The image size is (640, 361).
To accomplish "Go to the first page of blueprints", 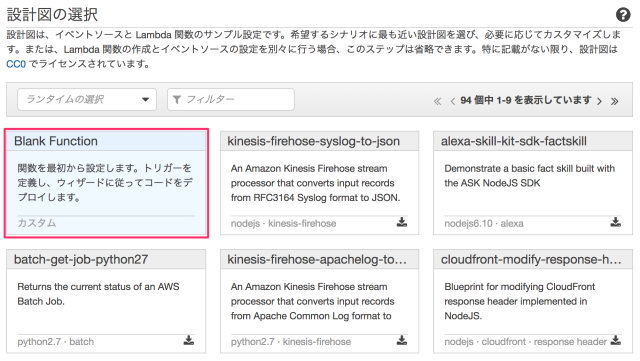I will pyautogui.click(x=437, y=101).
